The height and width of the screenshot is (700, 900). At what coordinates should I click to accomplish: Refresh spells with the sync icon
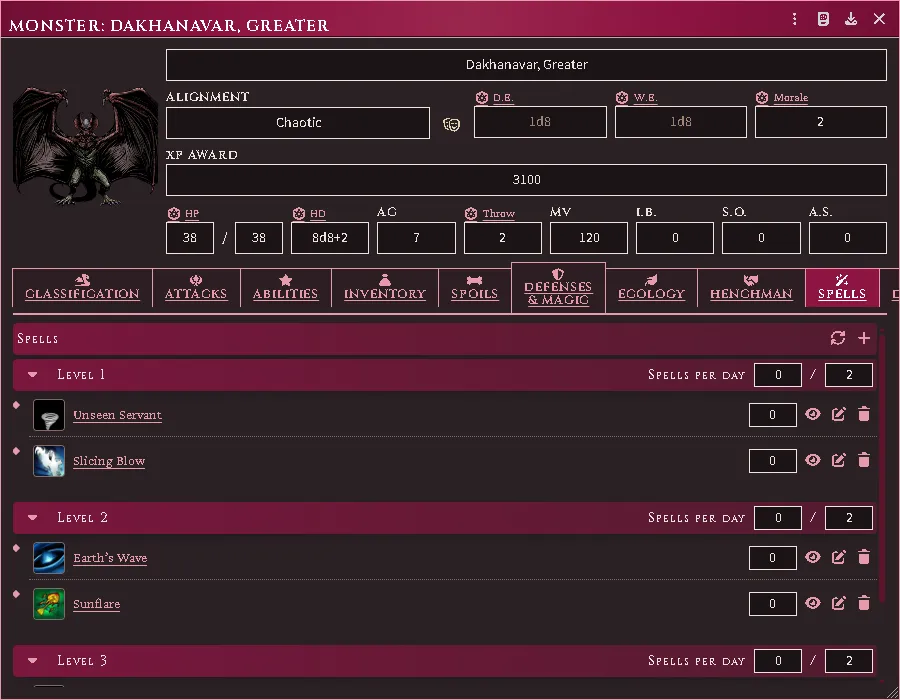click(x=838, y=338)
